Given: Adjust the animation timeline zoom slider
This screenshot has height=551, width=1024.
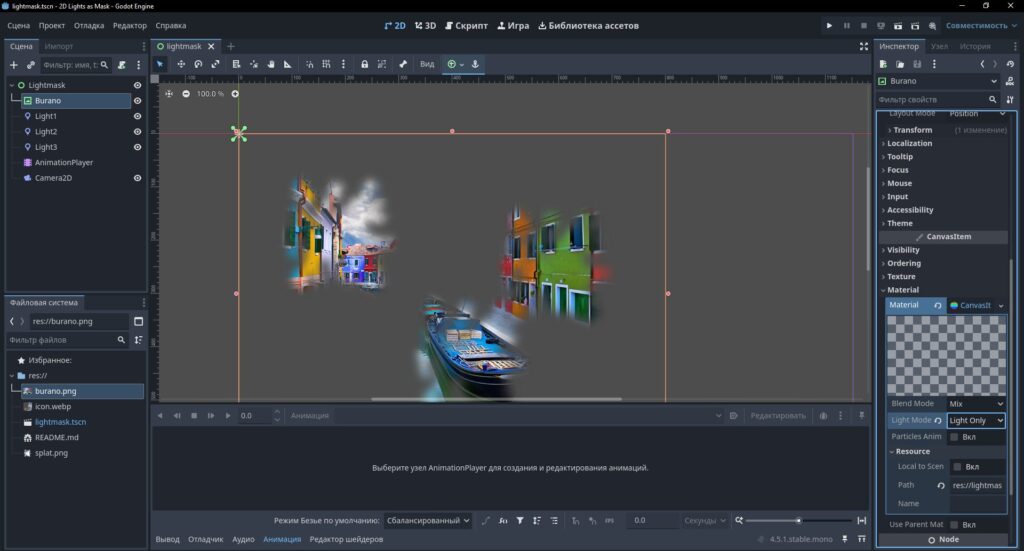Looking at the screenshot, I should tap(798, 520).
